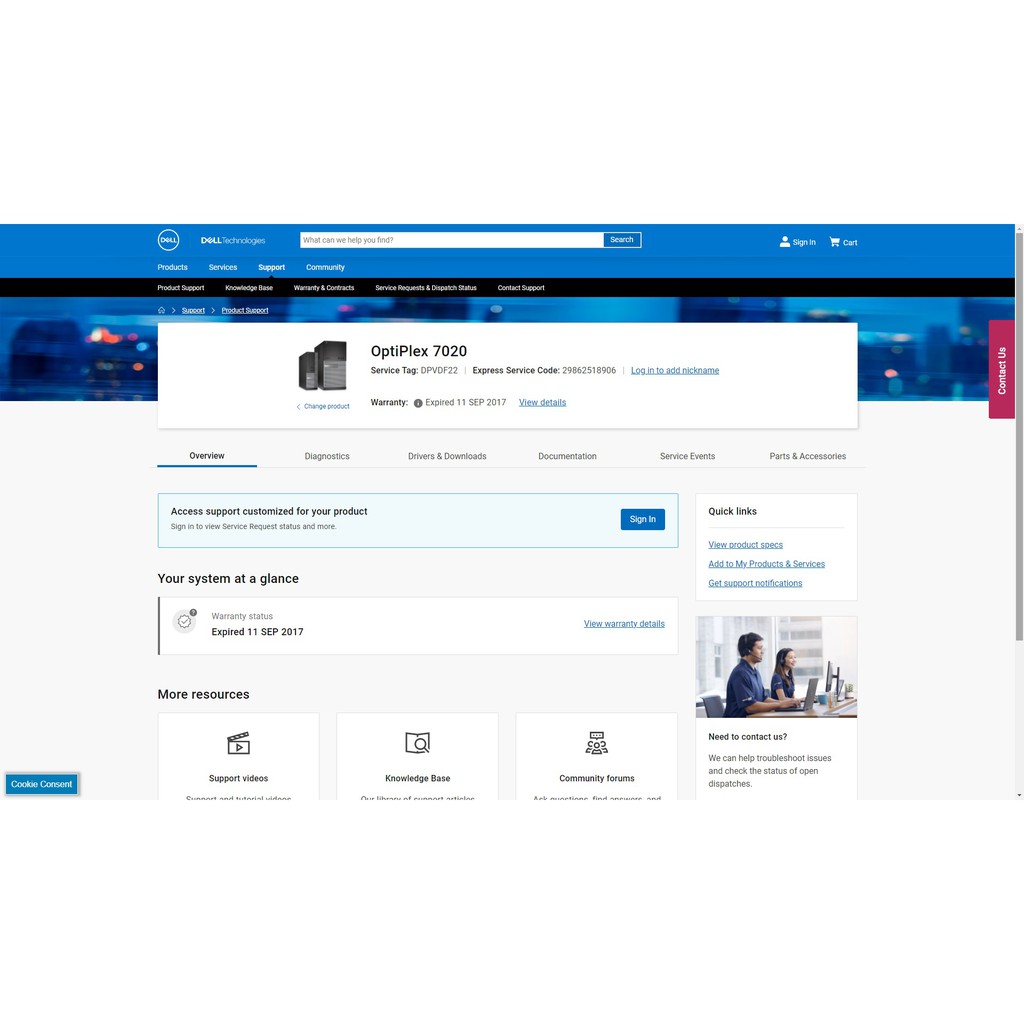Switch to the Diagnostics tab
This screenshot has width=1024, height=1024.
[x=327, y=456]
